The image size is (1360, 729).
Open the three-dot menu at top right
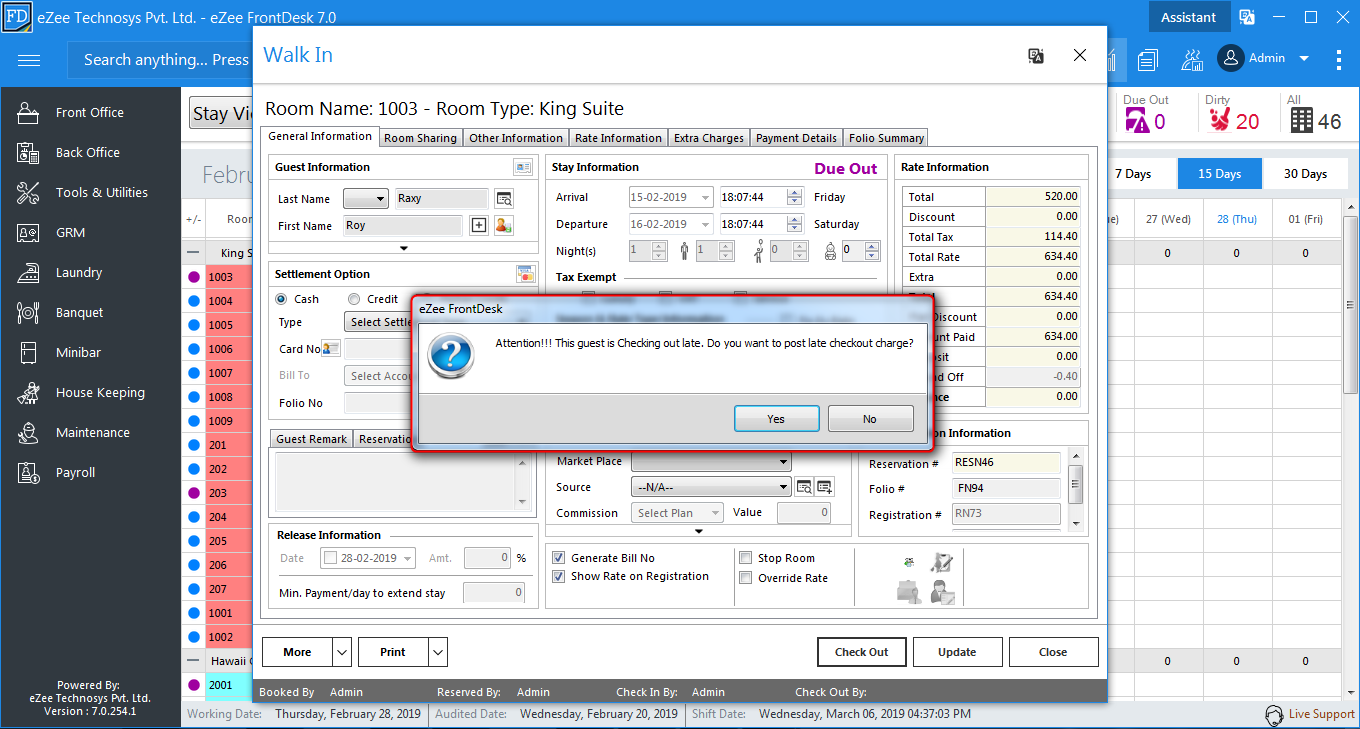[x=1340, y=60]
